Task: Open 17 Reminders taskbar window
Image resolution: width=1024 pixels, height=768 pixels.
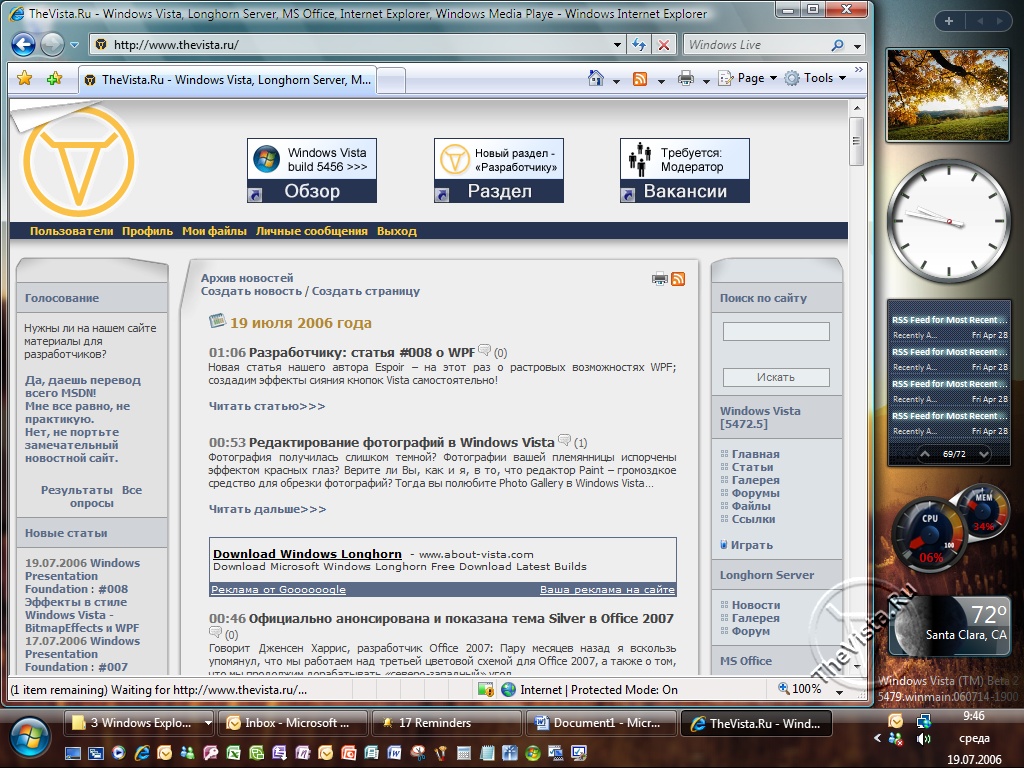Action: click(x=447, y=723)
